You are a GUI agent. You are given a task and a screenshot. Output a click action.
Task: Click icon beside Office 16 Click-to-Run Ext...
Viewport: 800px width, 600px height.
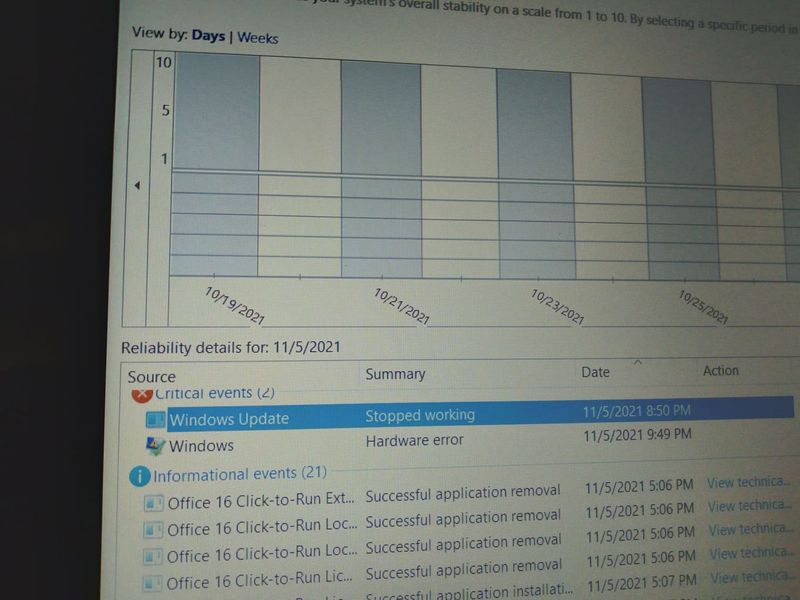153,503
